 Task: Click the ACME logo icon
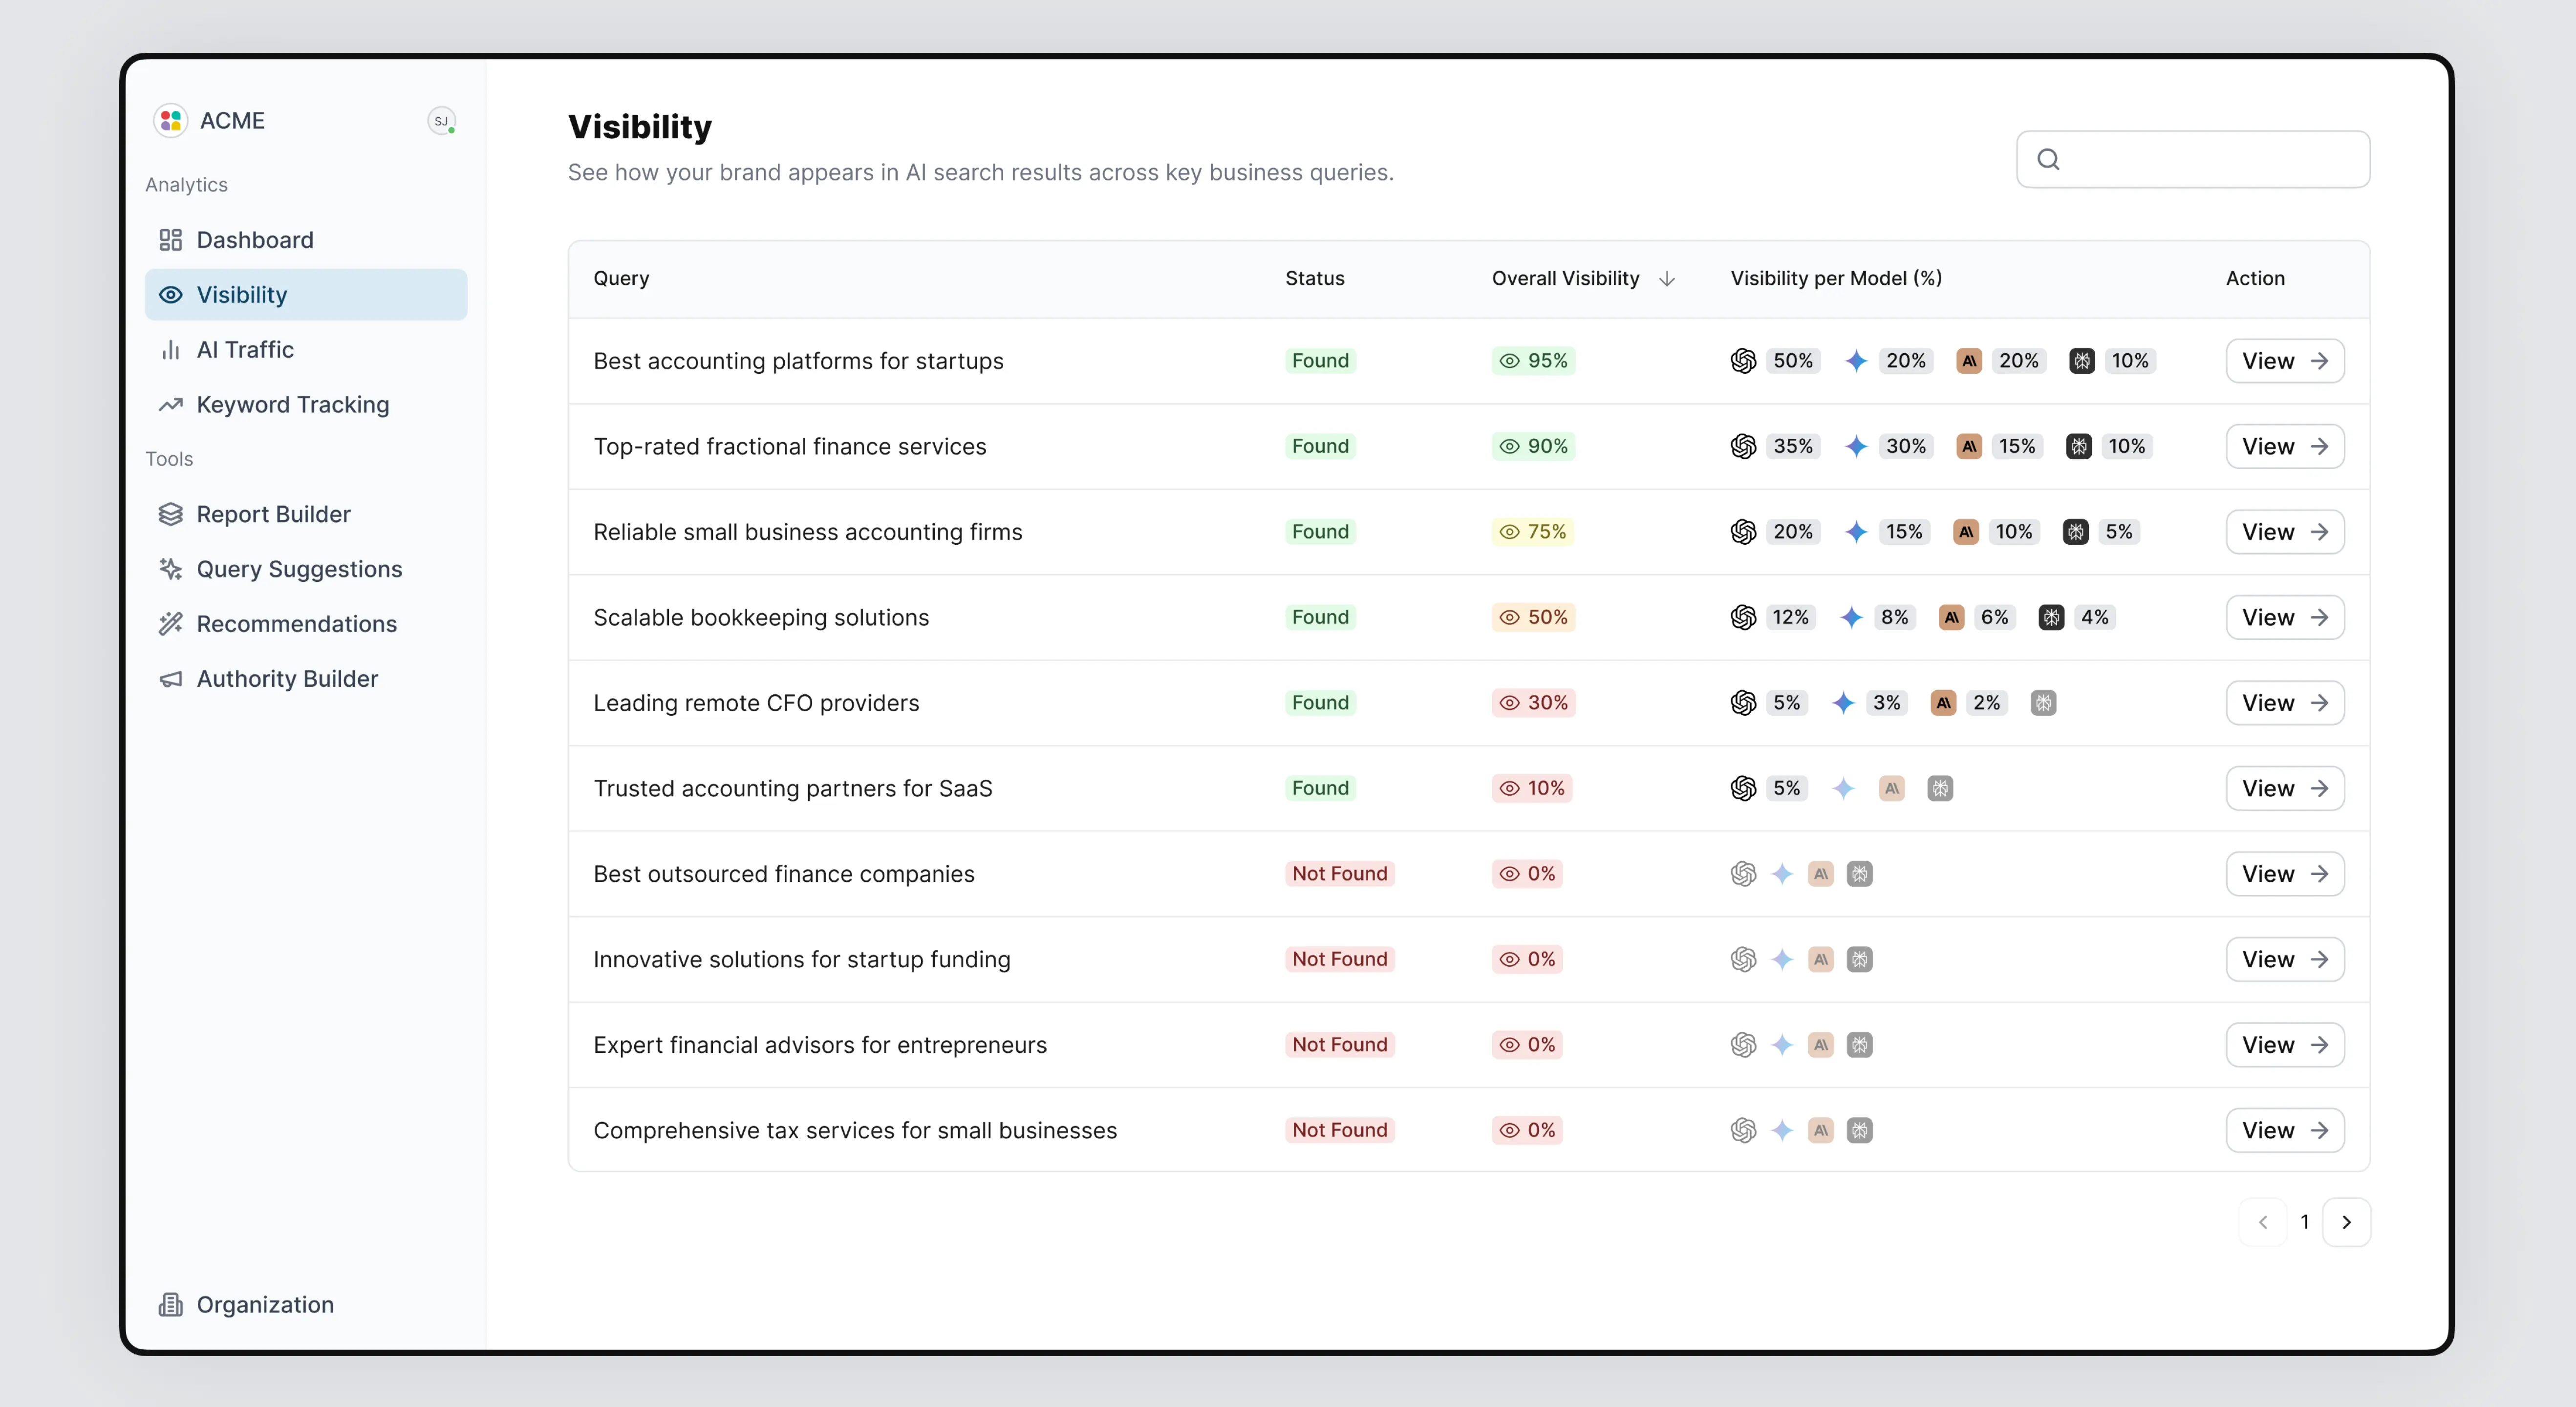[171, 120]
